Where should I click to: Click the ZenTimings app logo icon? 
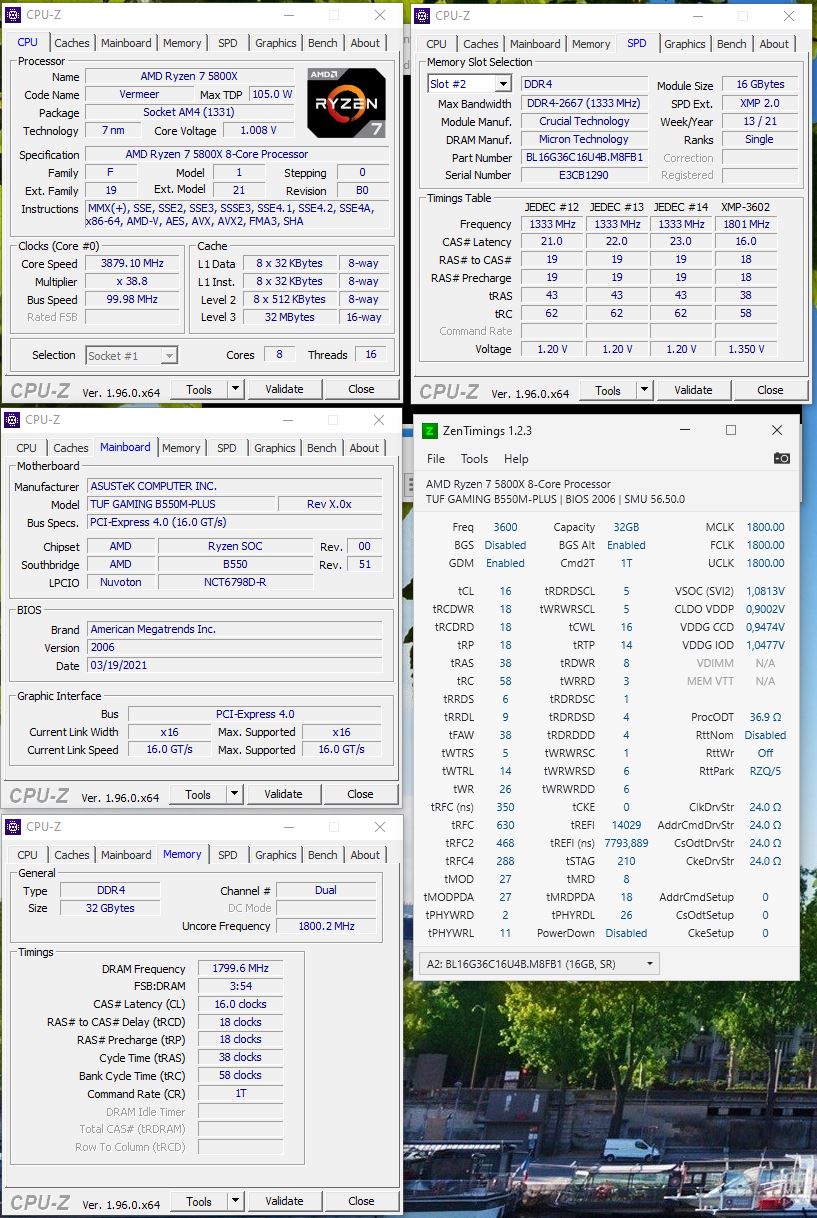(430, 431)
